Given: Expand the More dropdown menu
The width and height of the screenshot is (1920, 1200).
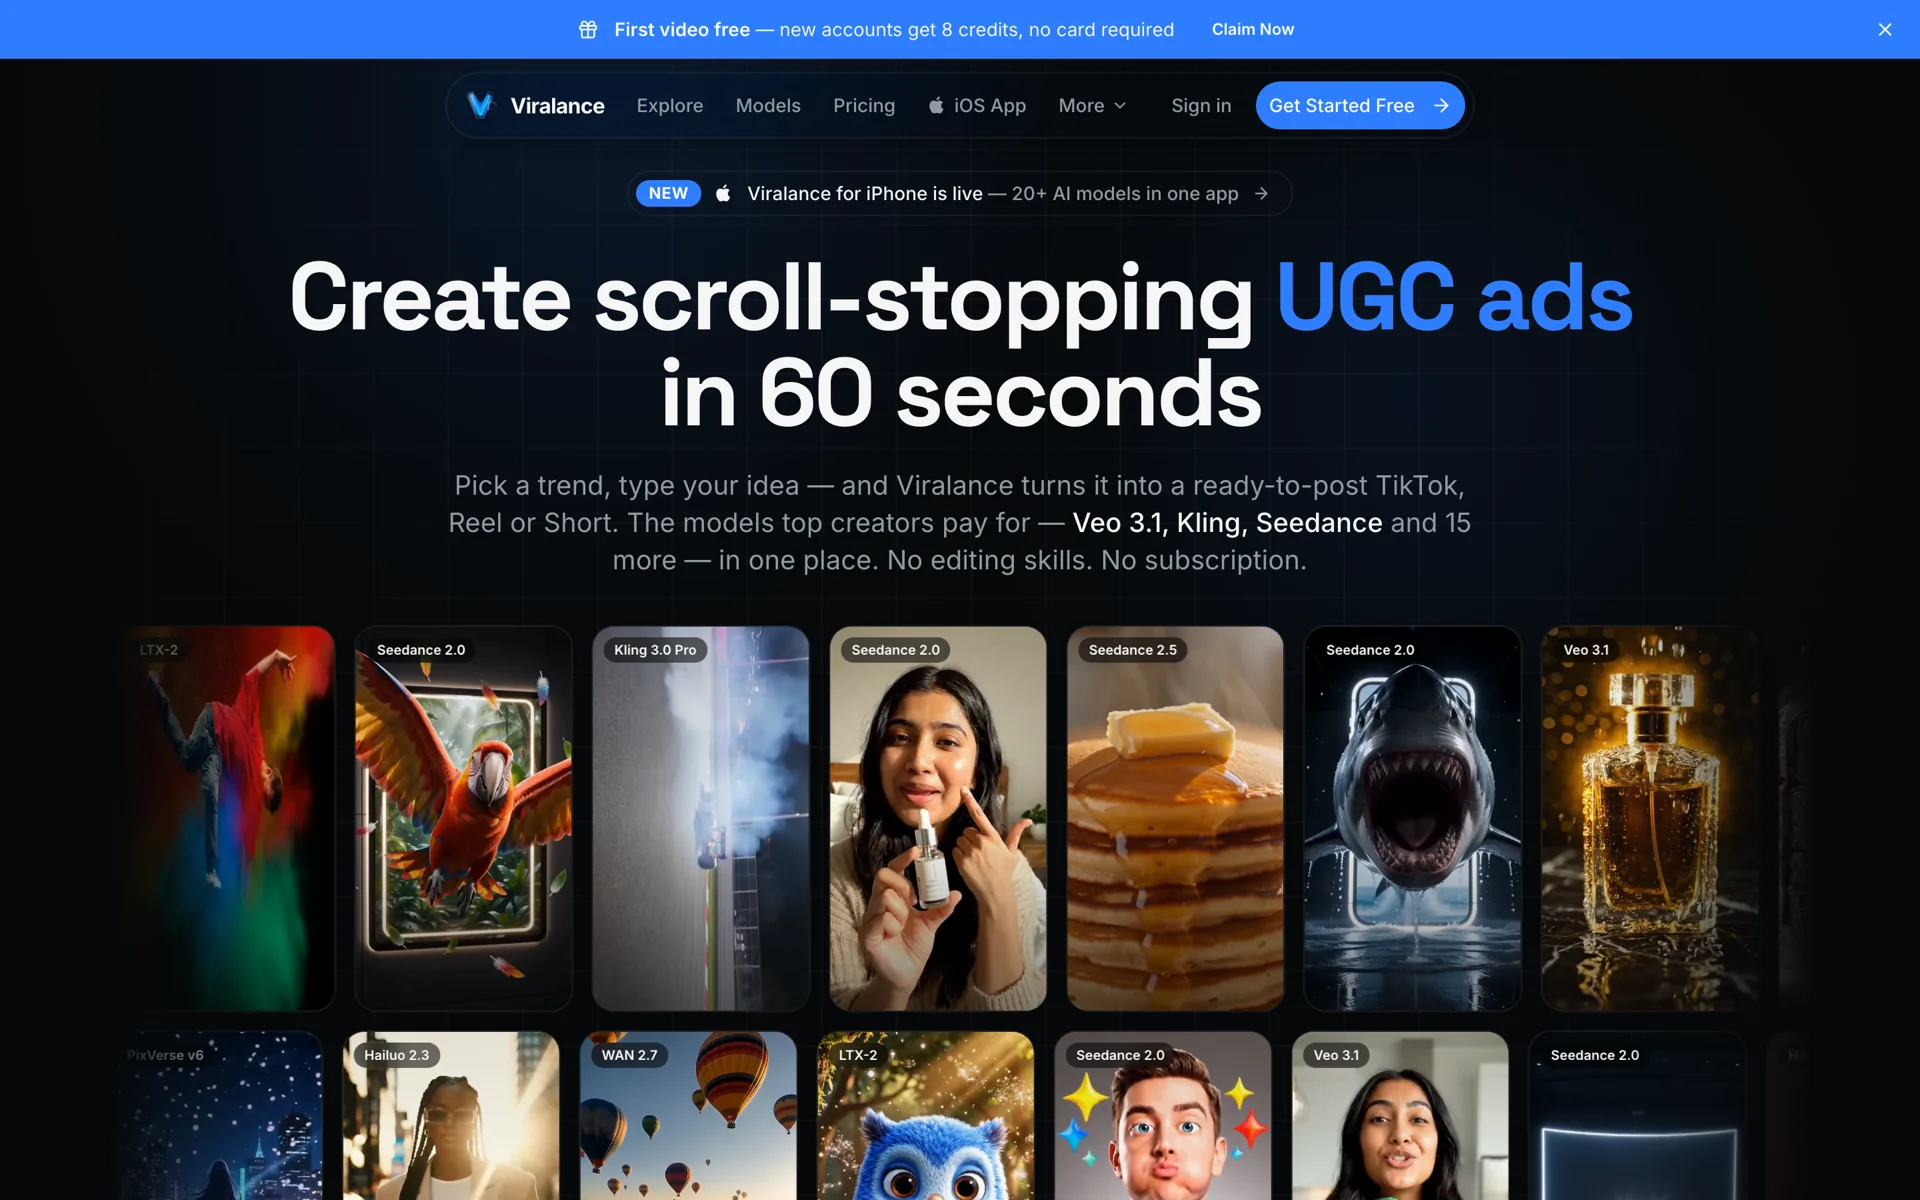Looking at the screenshot, I should coord(1092,105).
